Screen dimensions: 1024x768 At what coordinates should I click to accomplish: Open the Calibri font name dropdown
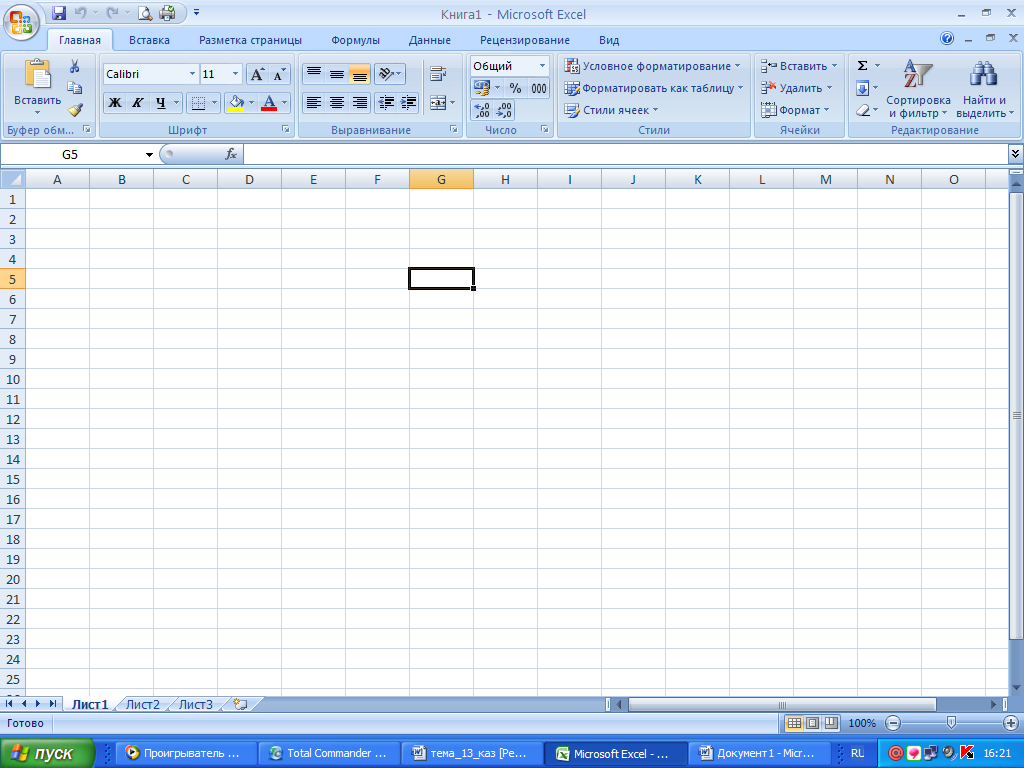point(192,74)
